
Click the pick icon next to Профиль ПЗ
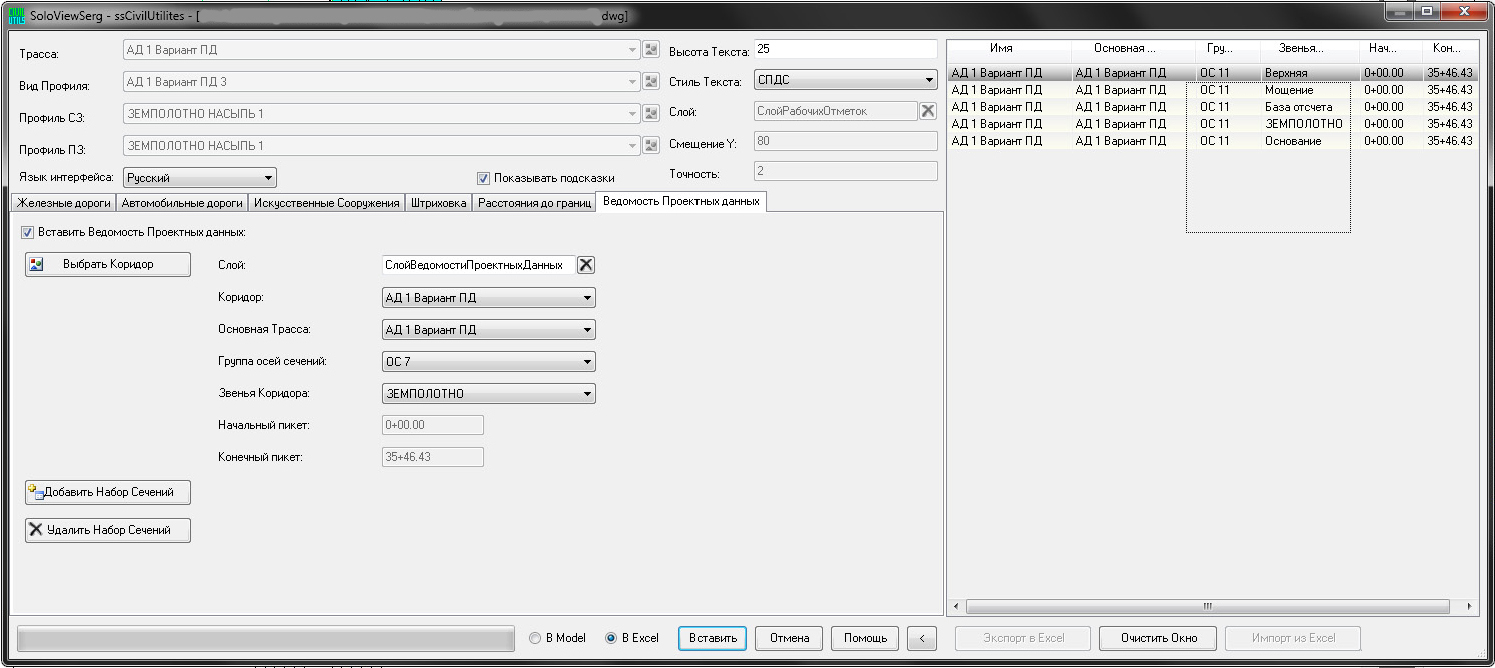pos(651,146)
